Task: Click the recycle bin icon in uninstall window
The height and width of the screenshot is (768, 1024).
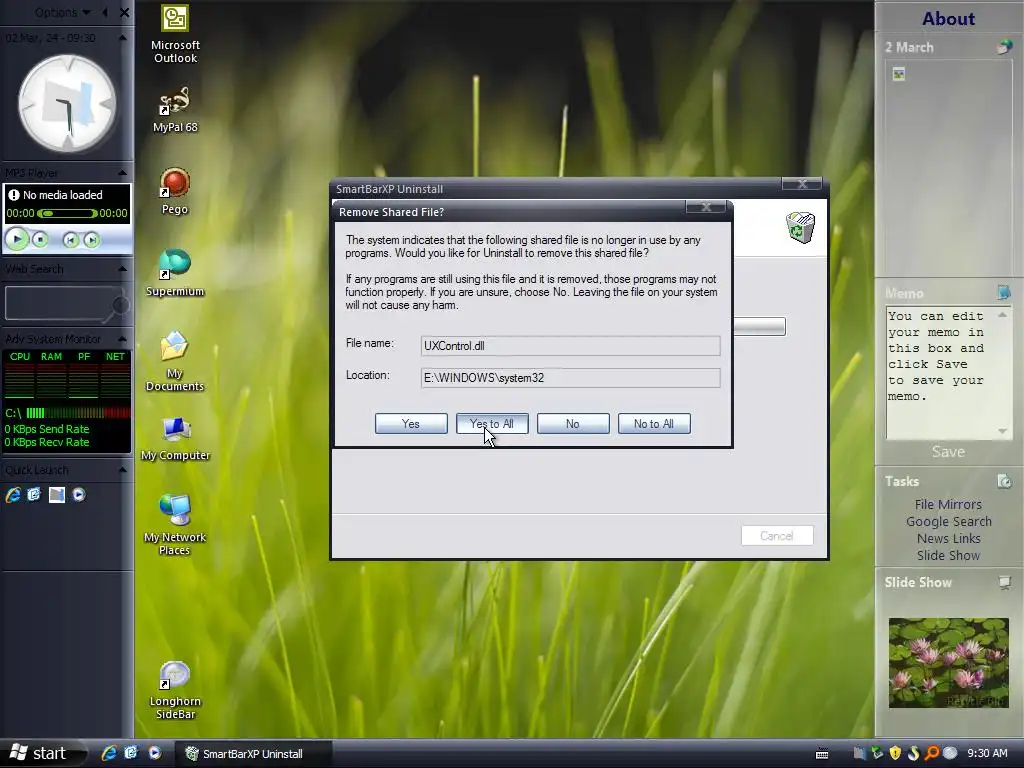Action: [x=801, y=227]
